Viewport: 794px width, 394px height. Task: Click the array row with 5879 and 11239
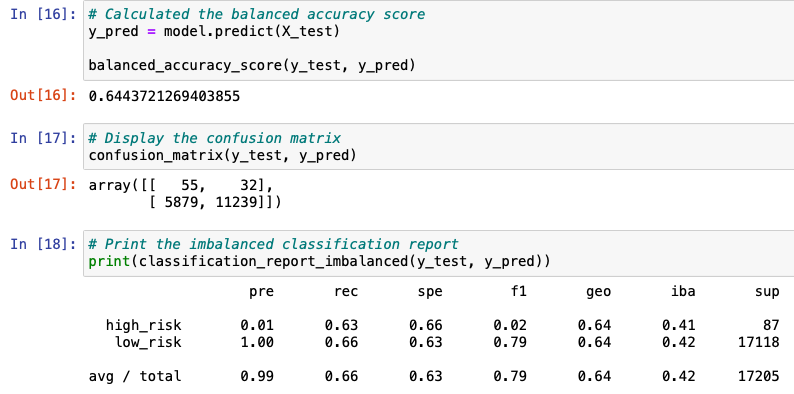[216, 203]
